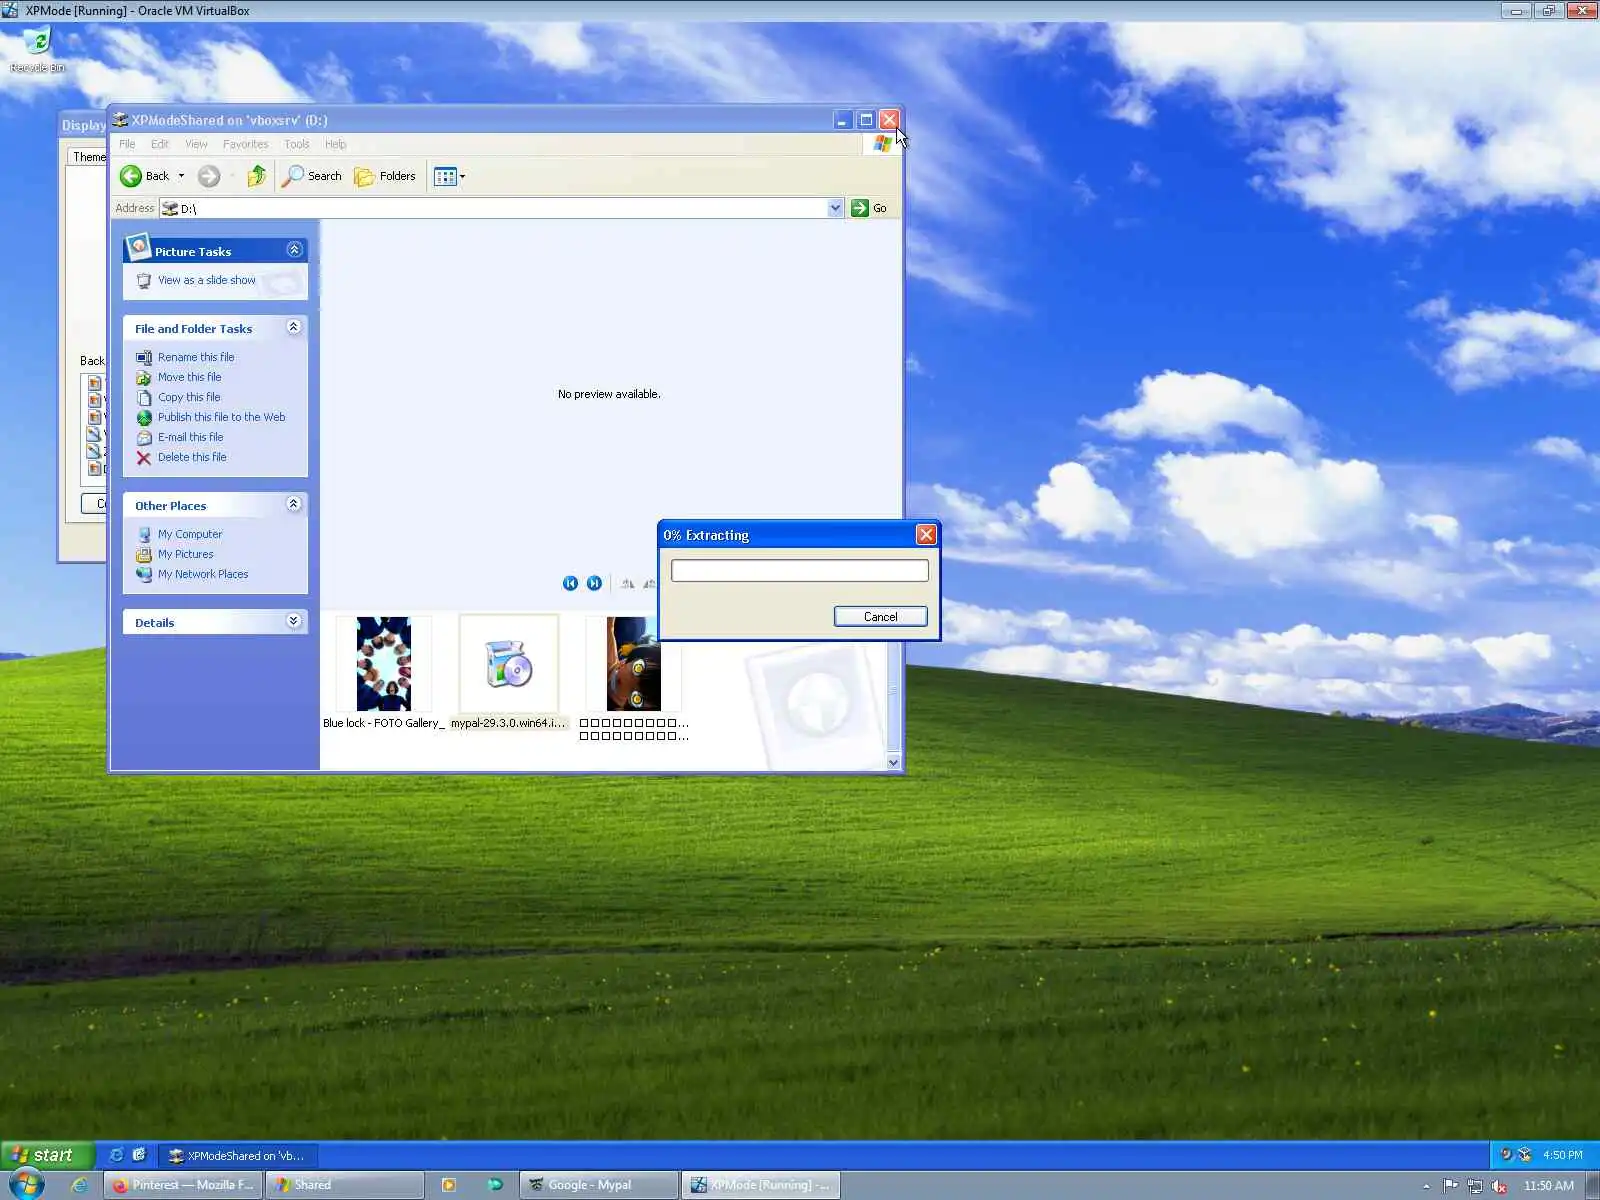Collapse the File and Folder Tasks panel

click(294, 327)
